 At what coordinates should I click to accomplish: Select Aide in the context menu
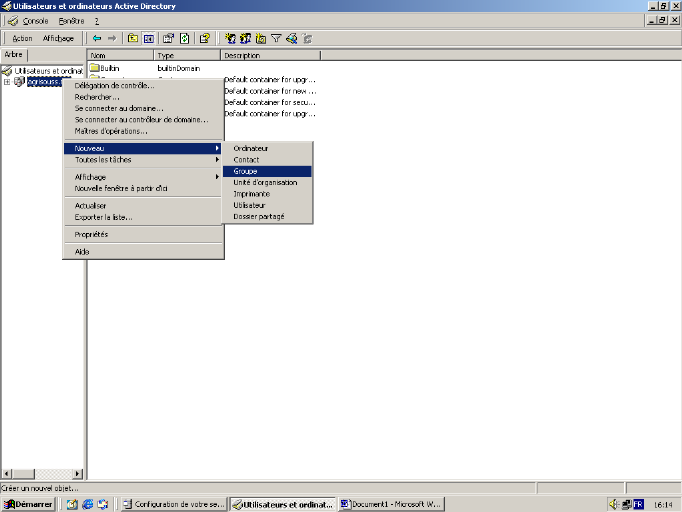point(144,252)
